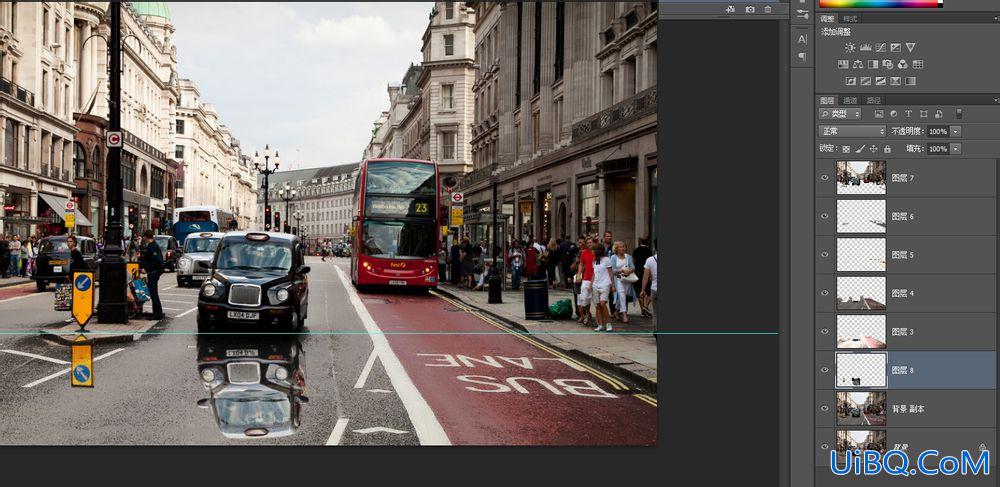The image size is (1000, 487).
Task: Open the 类型 layer filter dropdown
Action: [840, 113]
